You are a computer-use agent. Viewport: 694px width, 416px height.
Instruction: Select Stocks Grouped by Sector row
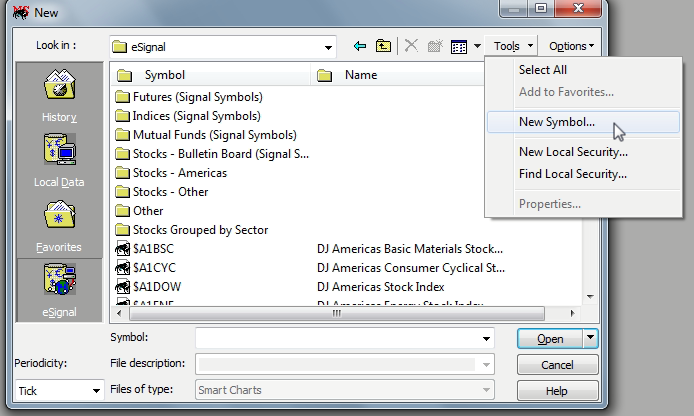click(x=191, y=230)
